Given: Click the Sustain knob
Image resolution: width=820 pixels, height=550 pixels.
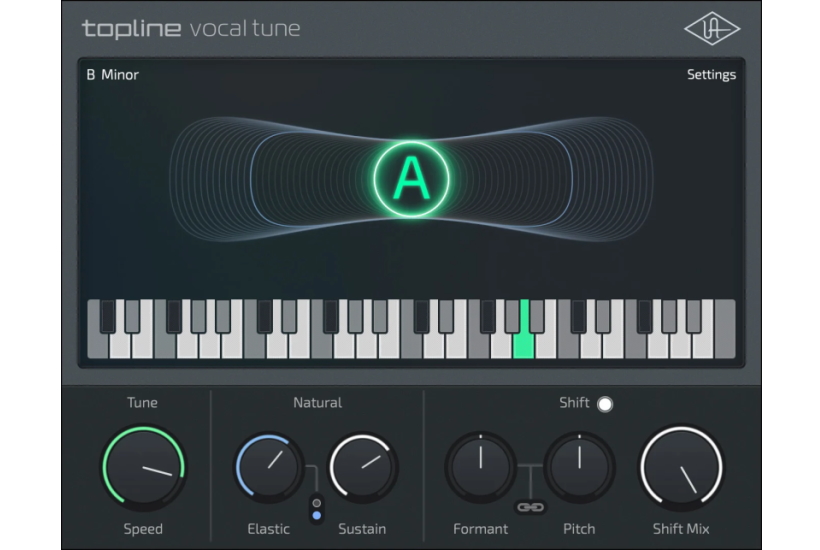Looking at the screenshot, I should pos(362,466).
